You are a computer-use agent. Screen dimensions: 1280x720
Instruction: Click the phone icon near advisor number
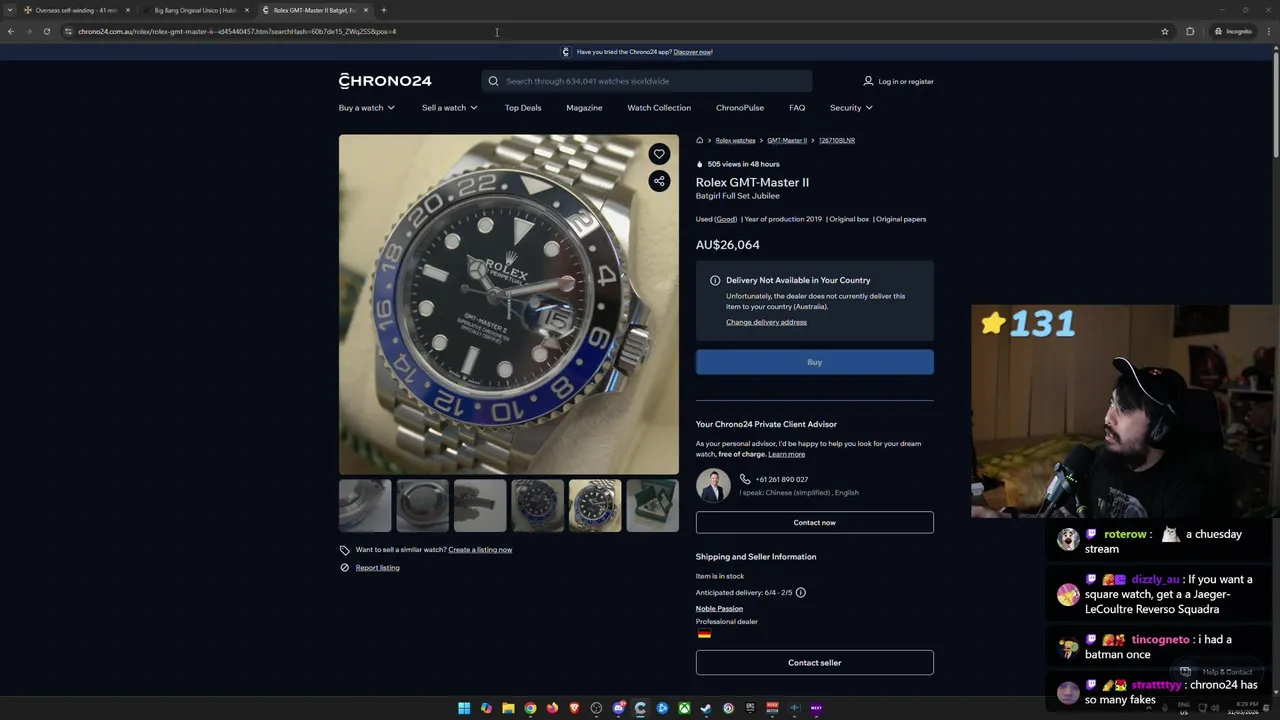[x=745, y=479]
